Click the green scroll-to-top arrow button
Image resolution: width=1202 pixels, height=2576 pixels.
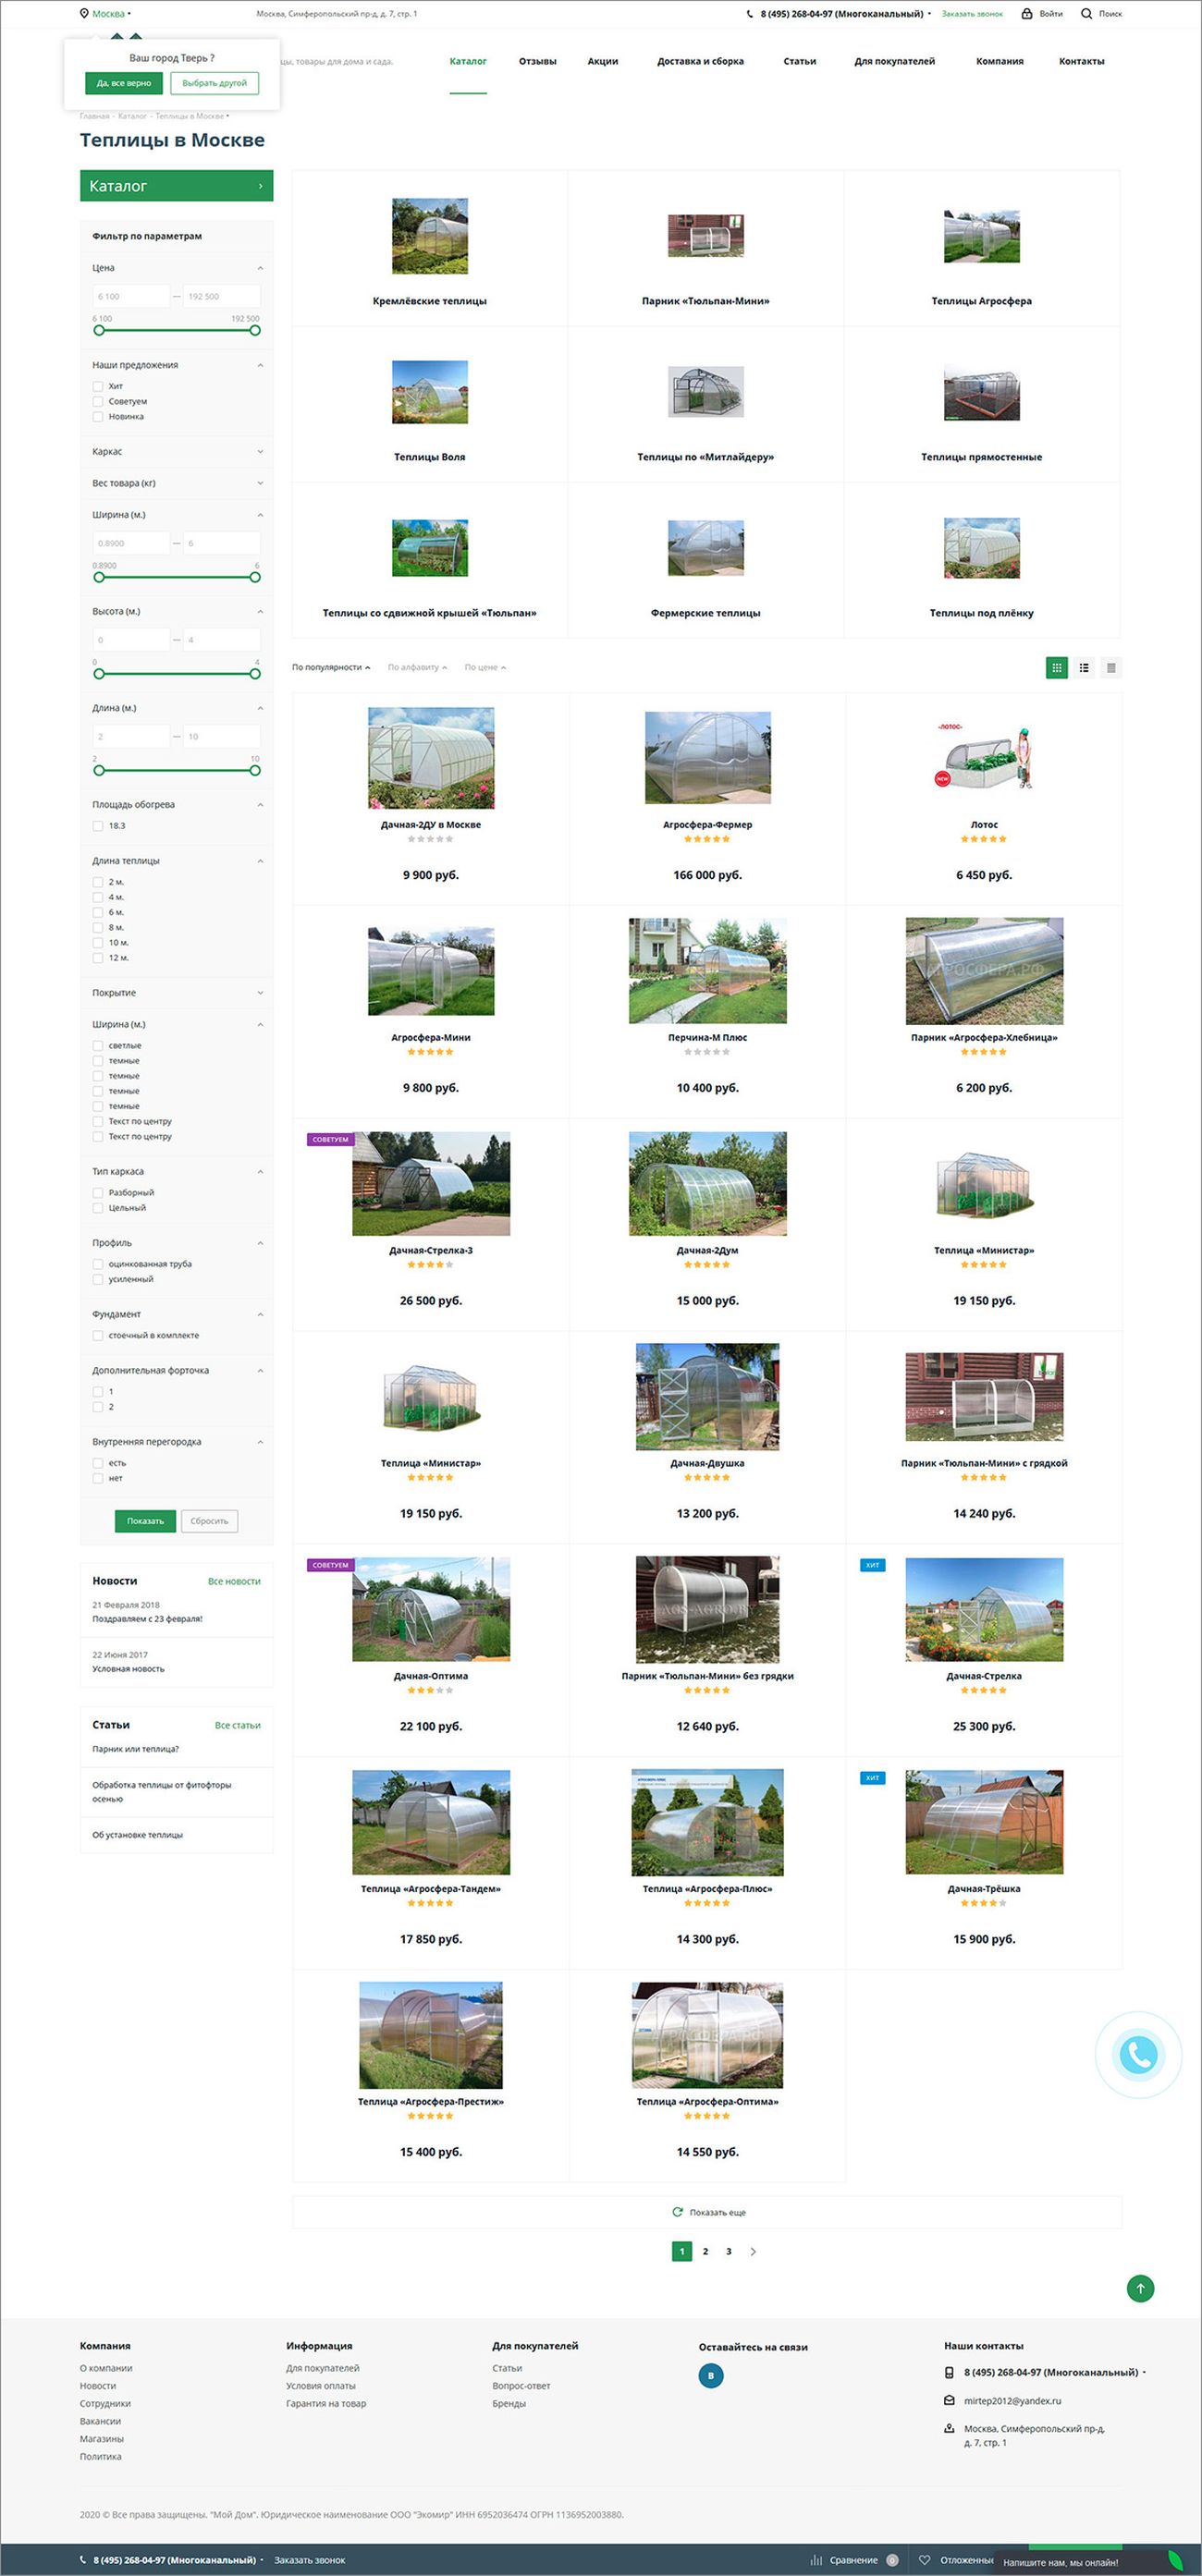1140,2287
